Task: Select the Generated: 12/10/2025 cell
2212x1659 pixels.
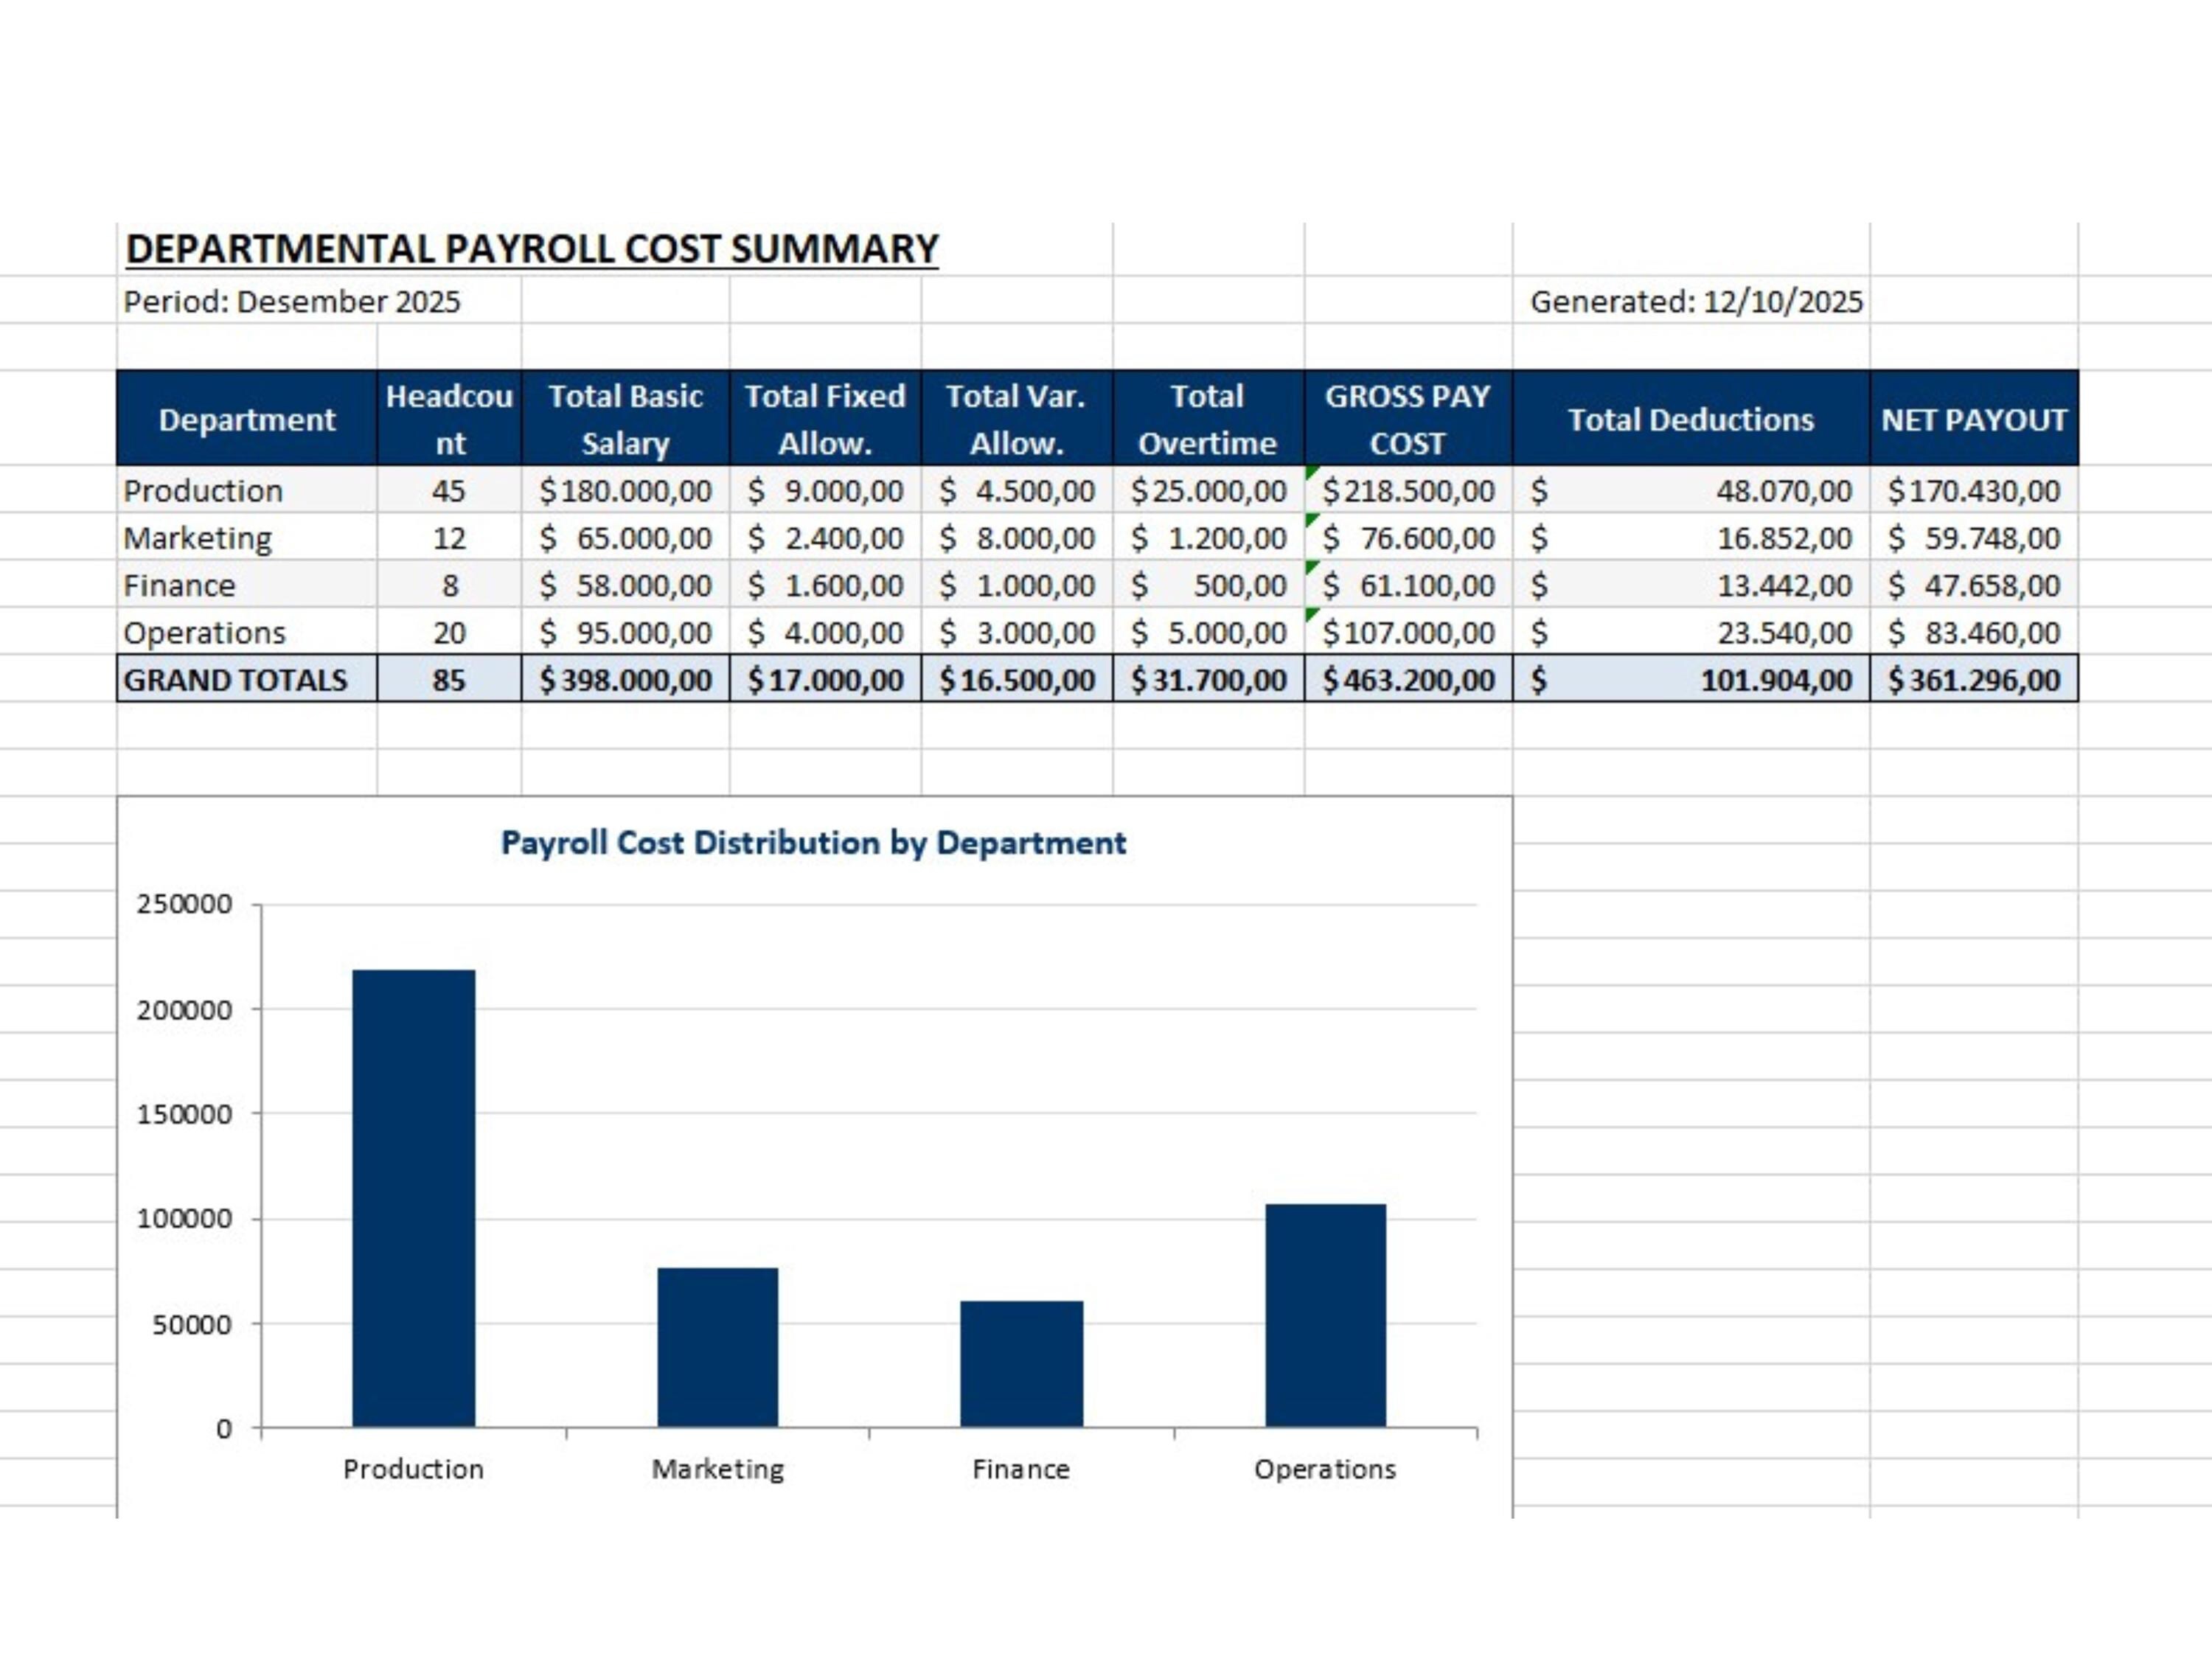Action: click(x=1696, y=301)
